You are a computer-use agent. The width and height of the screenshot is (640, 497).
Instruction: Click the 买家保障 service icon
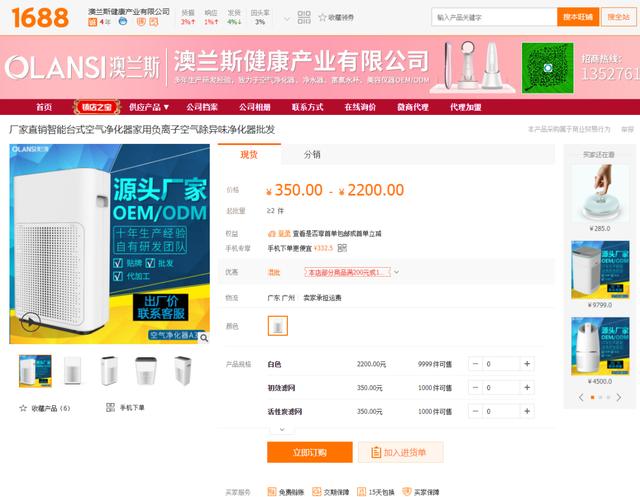[407, 492]
